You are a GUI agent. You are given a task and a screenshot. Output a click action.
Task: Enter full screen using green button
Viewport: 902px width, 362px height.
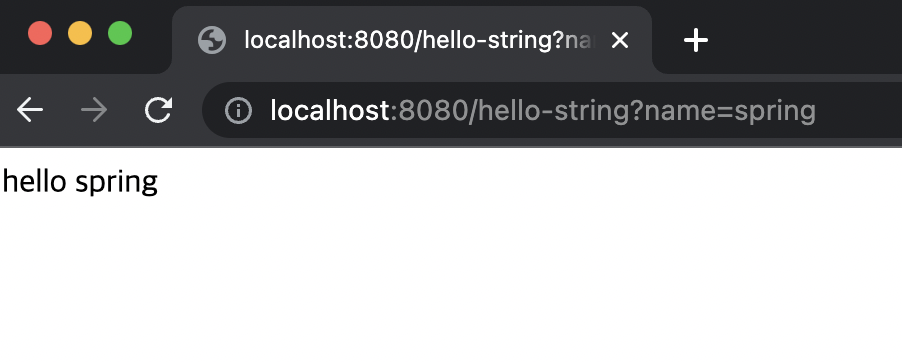click(x=120, y=33)
